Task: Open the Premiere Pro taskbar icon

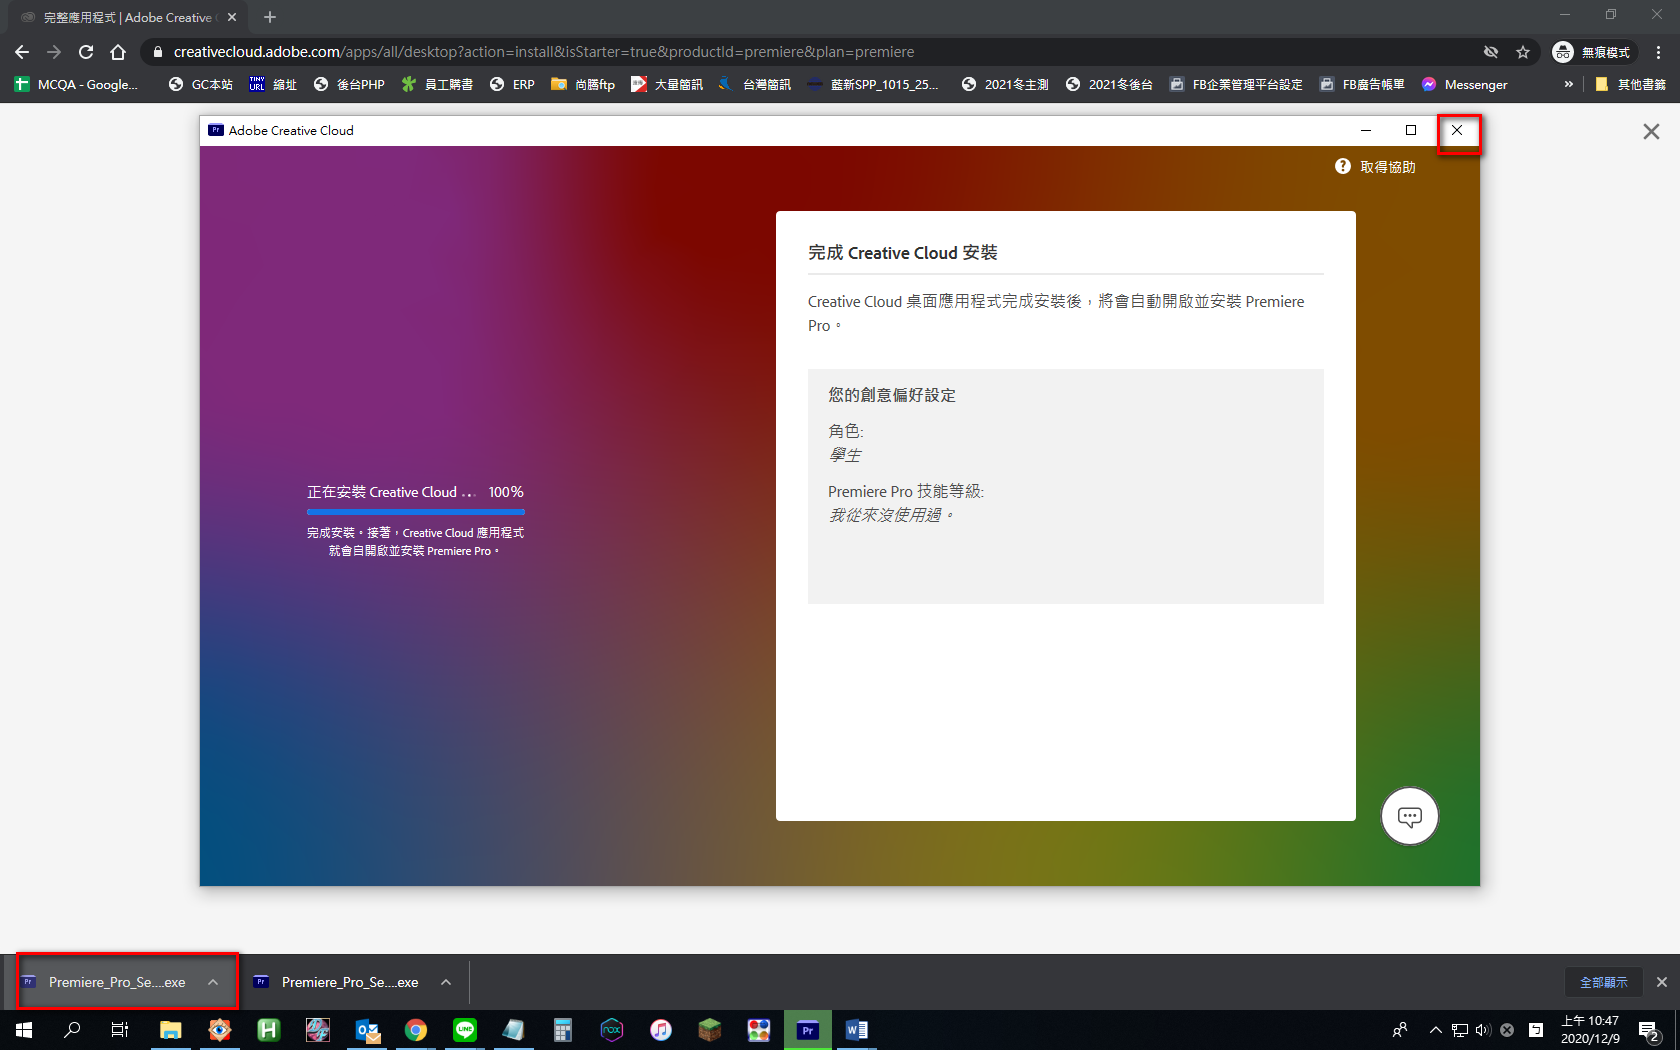Action: tap(807, 1029)
